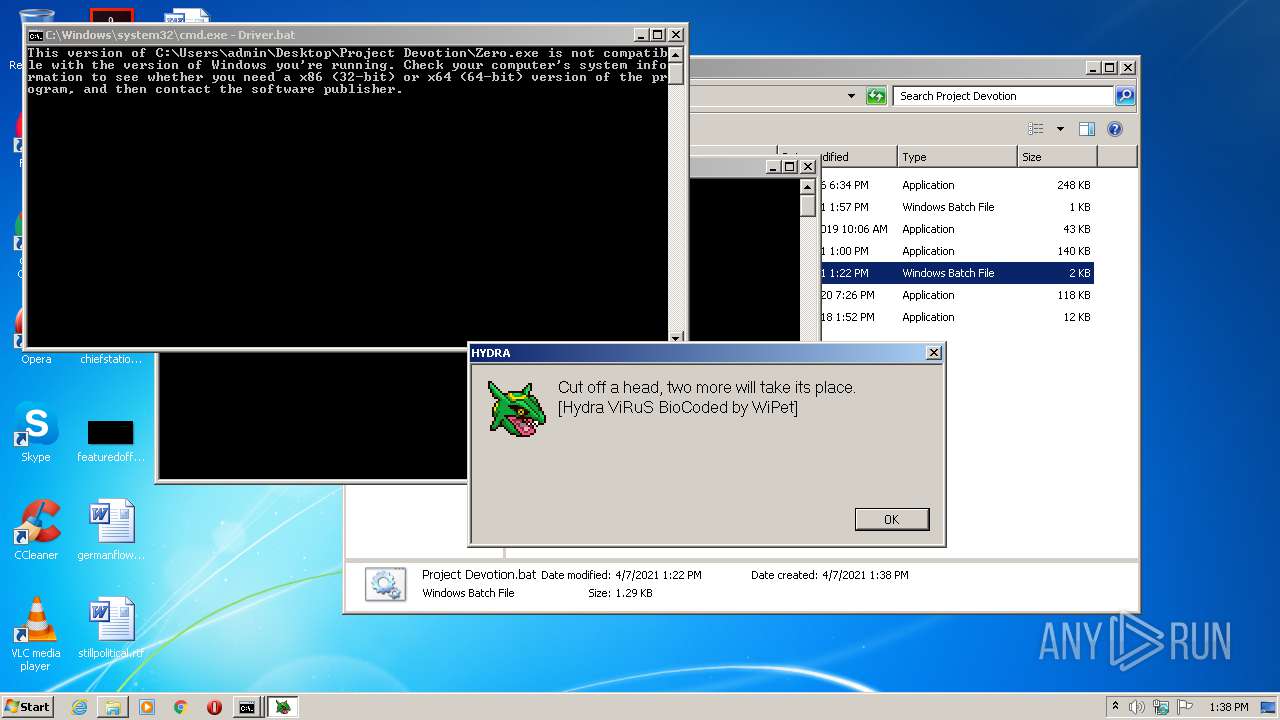Click the Project Devotion.bat name in details pane
1280x720 pixels.
(479, 575)
